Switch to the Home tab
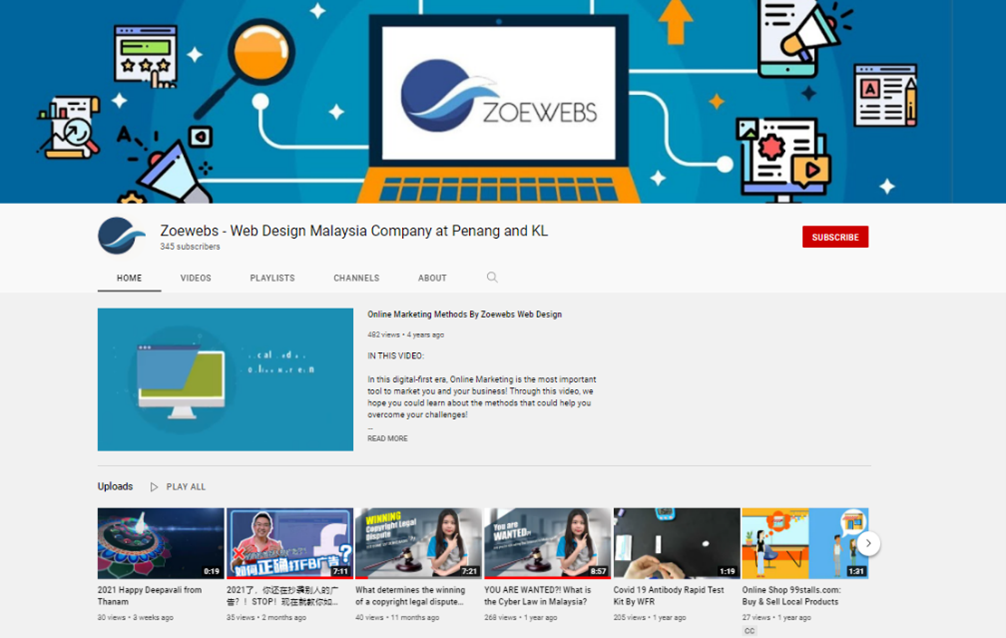1006x638 pixels. click(x=129, y=278)
